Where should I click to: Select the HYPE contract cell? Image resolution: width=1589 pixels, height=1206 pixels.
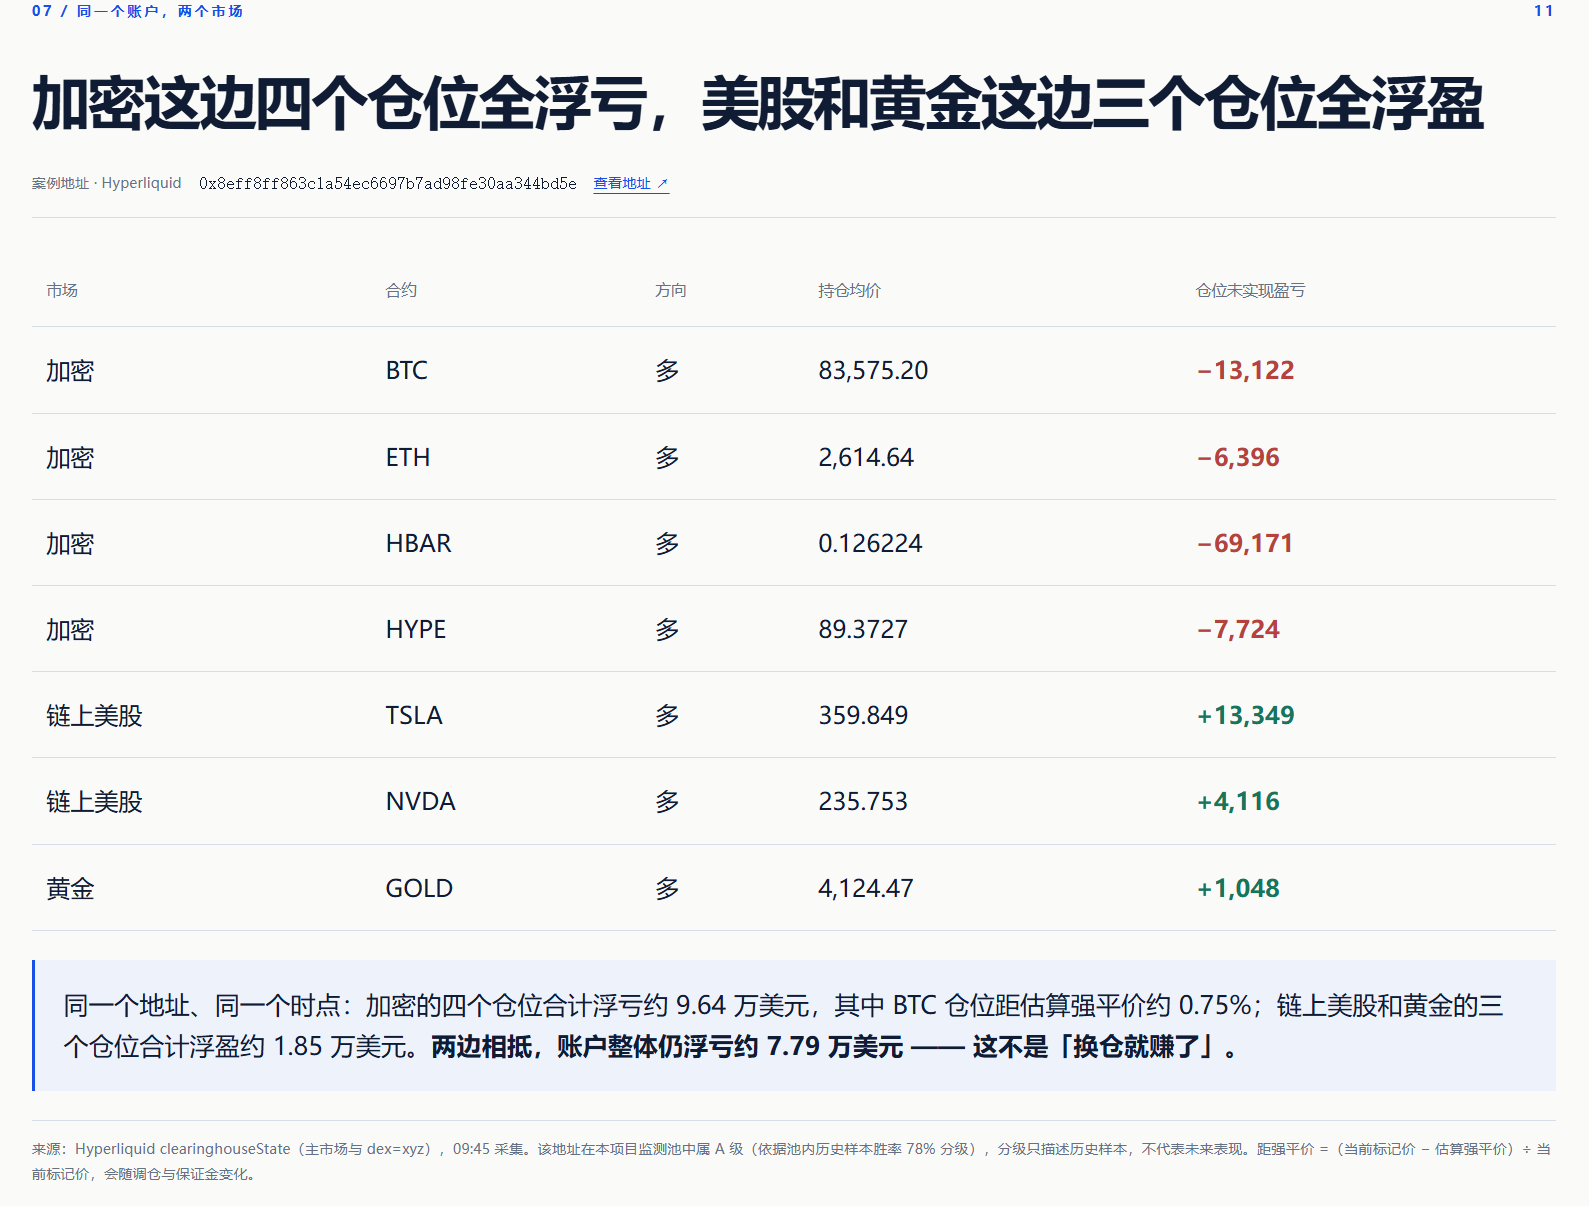point(416,629)
